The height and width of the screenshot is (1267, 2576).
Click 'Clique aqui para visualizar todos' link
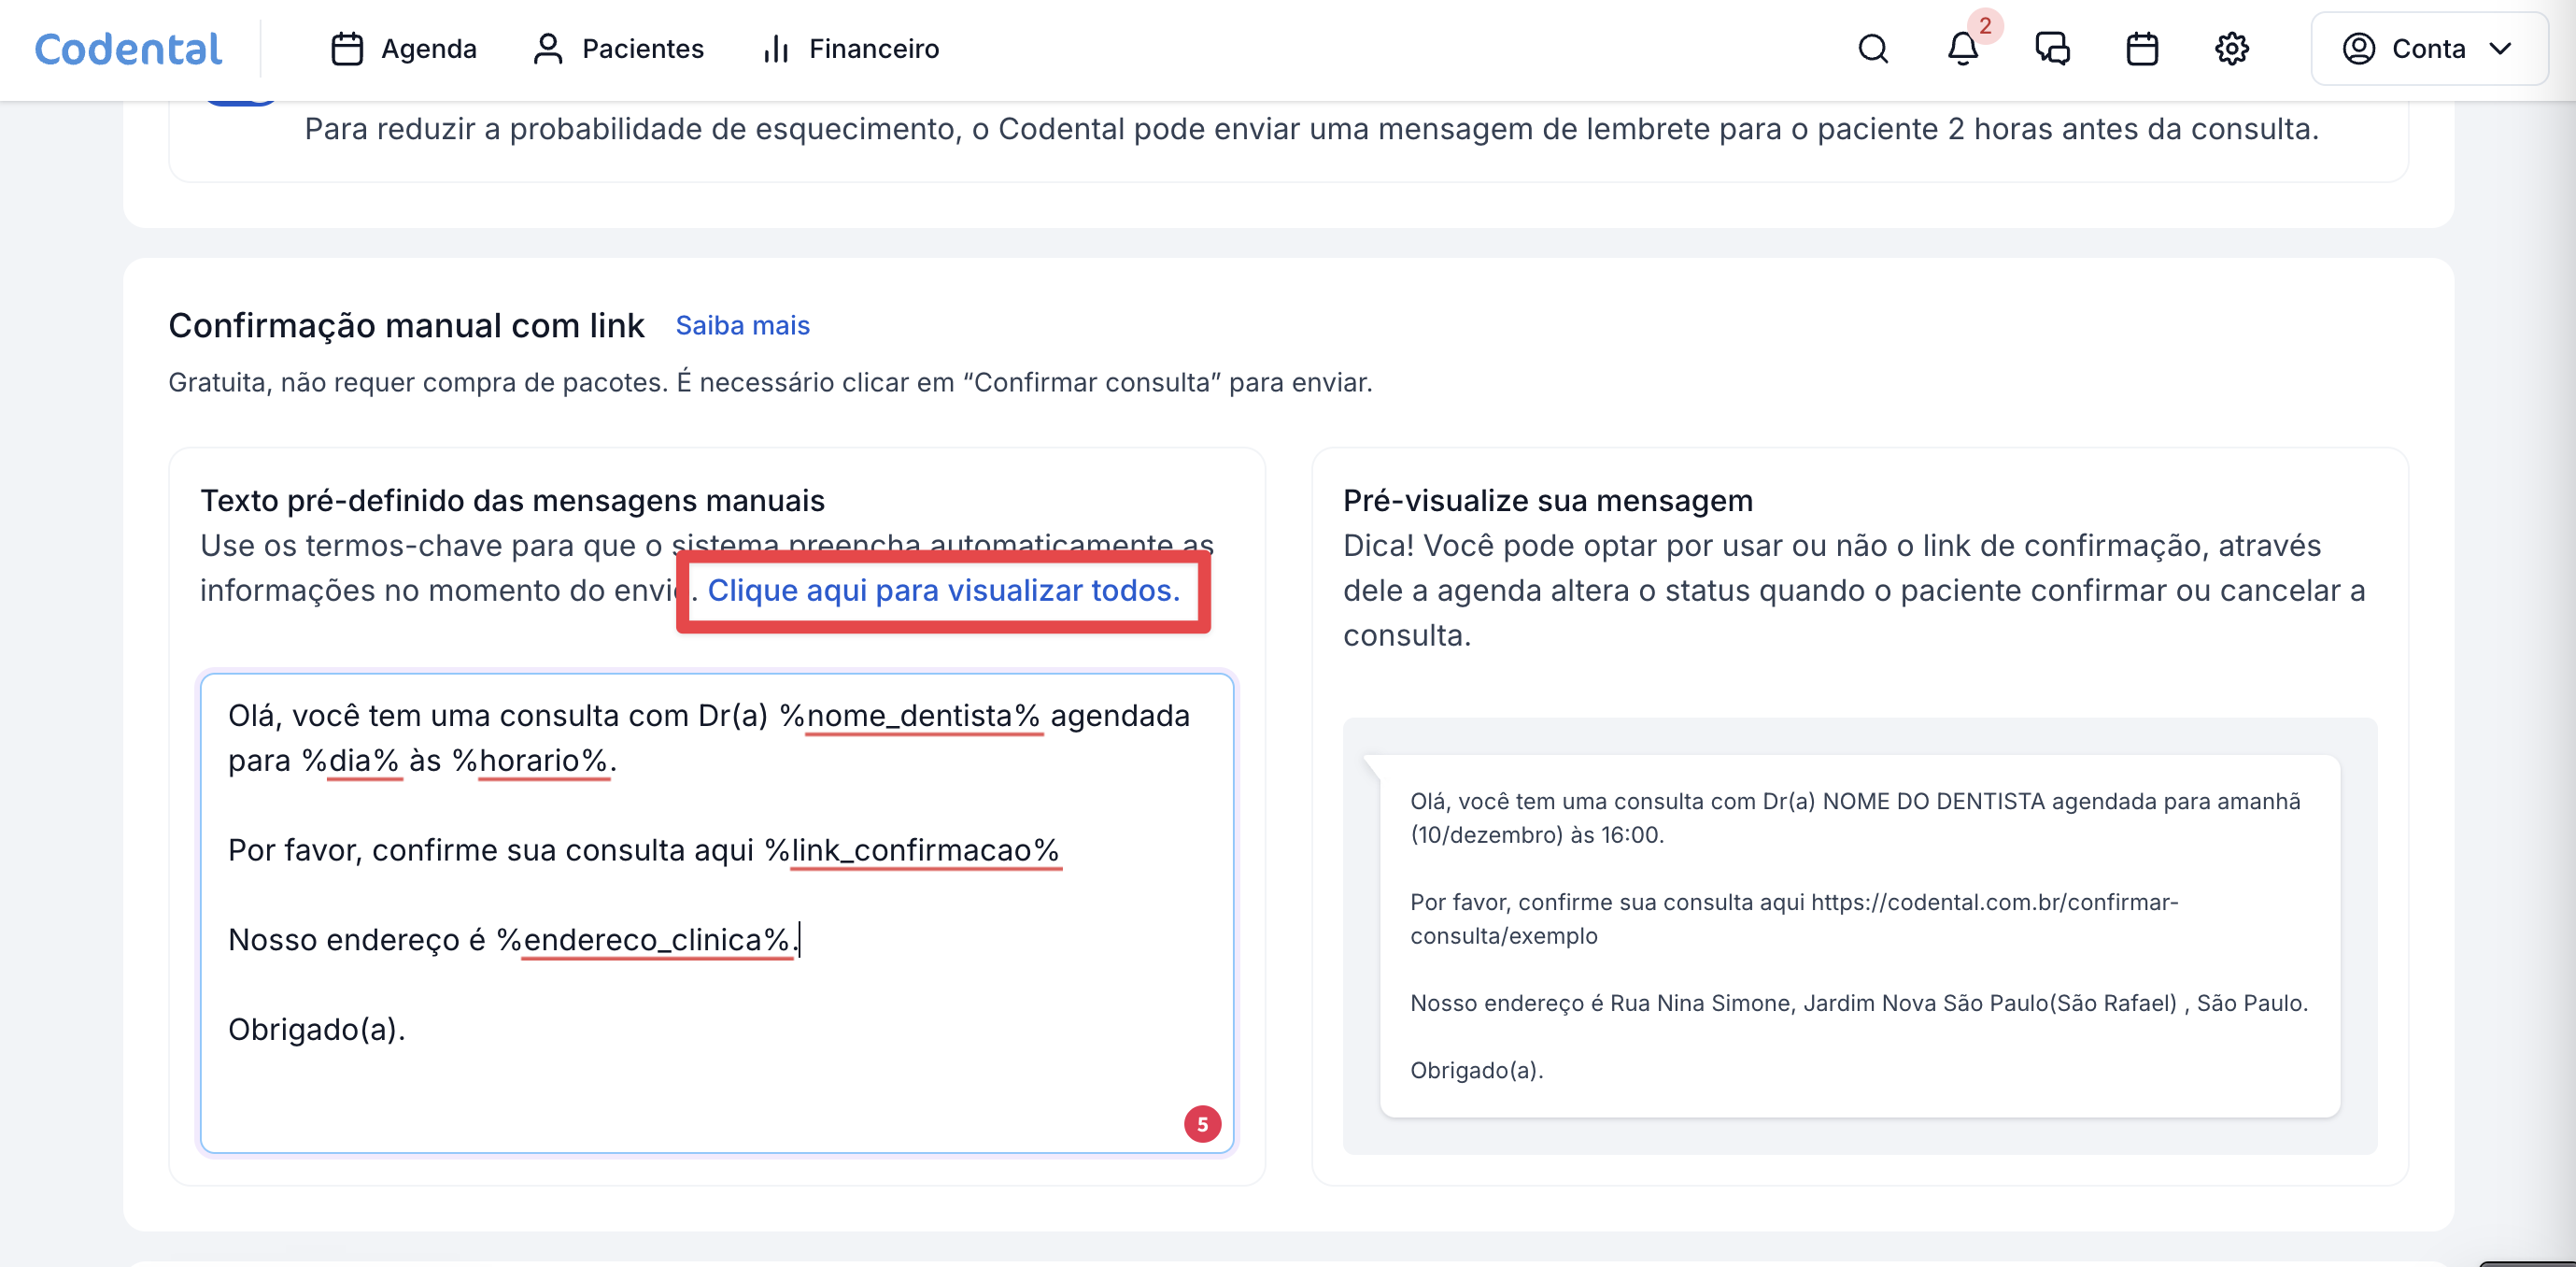point(943,591)
